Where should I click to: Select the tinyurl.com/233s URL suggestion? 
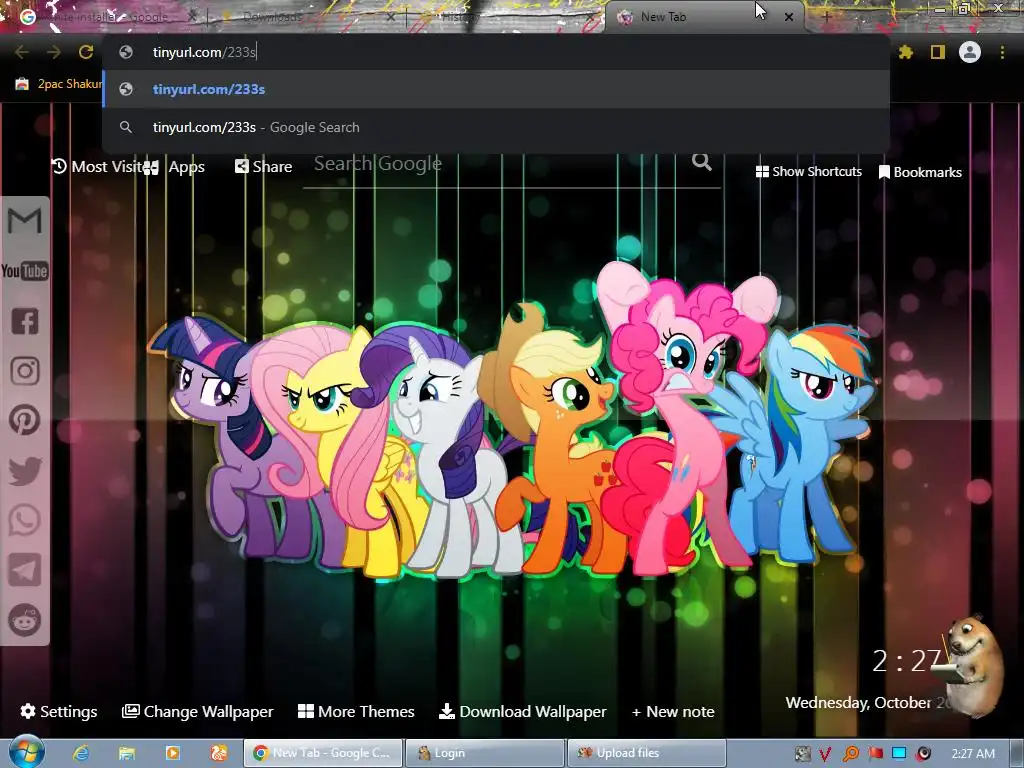[496, 89]
